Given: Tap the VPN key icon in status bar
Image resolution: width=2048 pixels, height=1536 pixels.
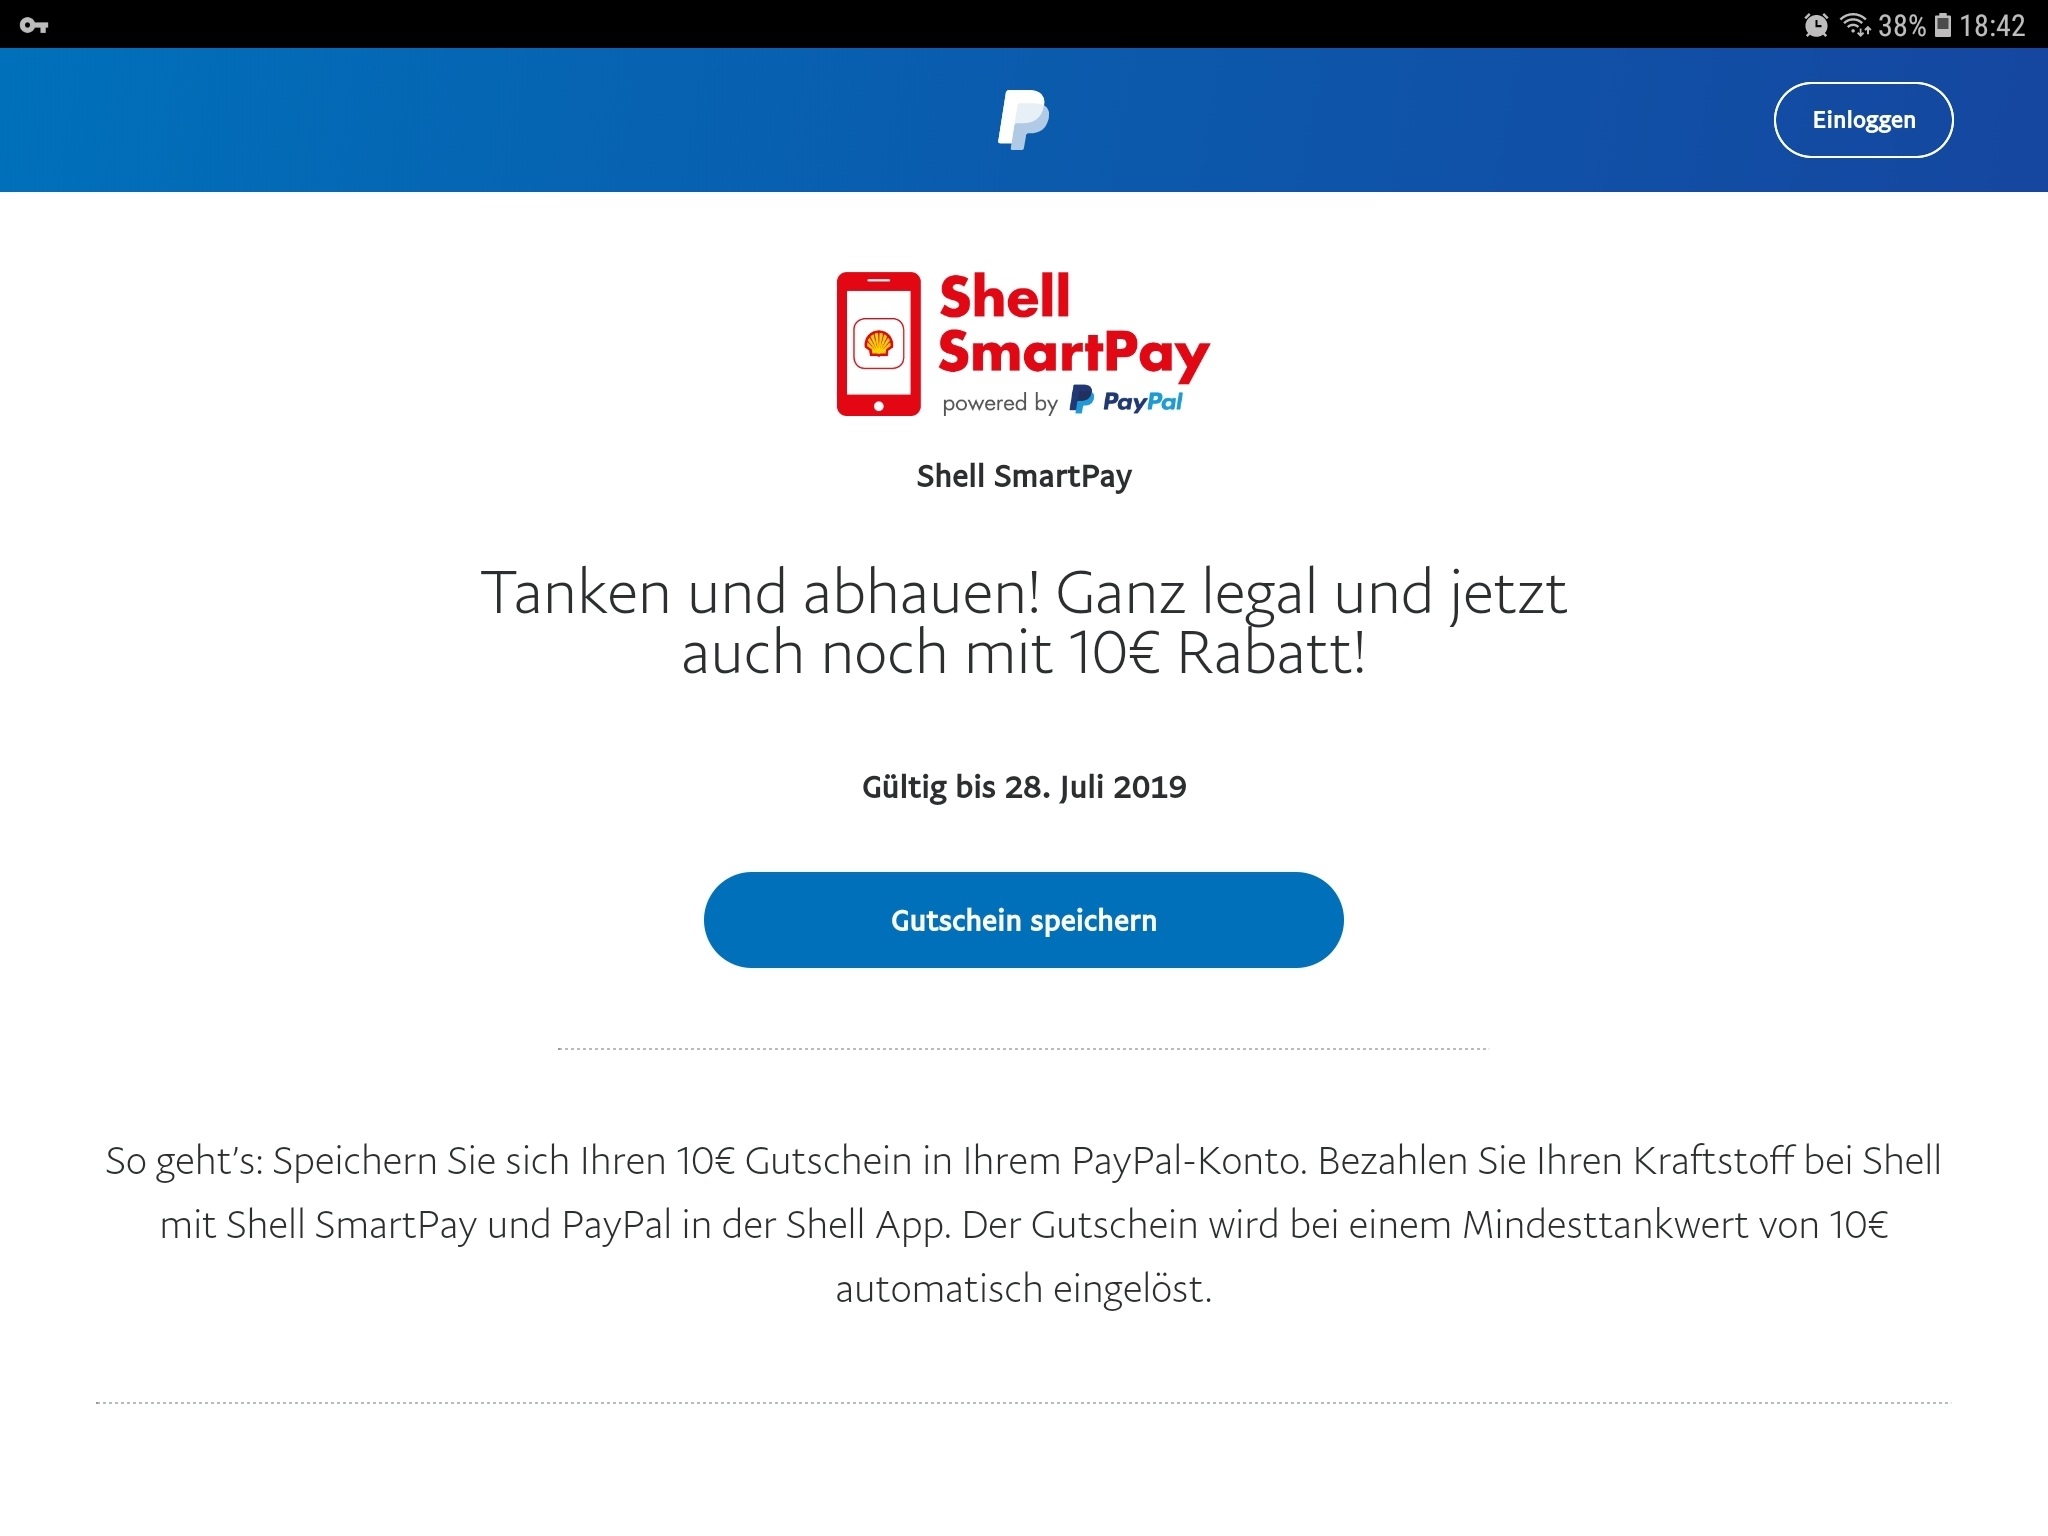Looking at the screenshot, I should point(34,25).
